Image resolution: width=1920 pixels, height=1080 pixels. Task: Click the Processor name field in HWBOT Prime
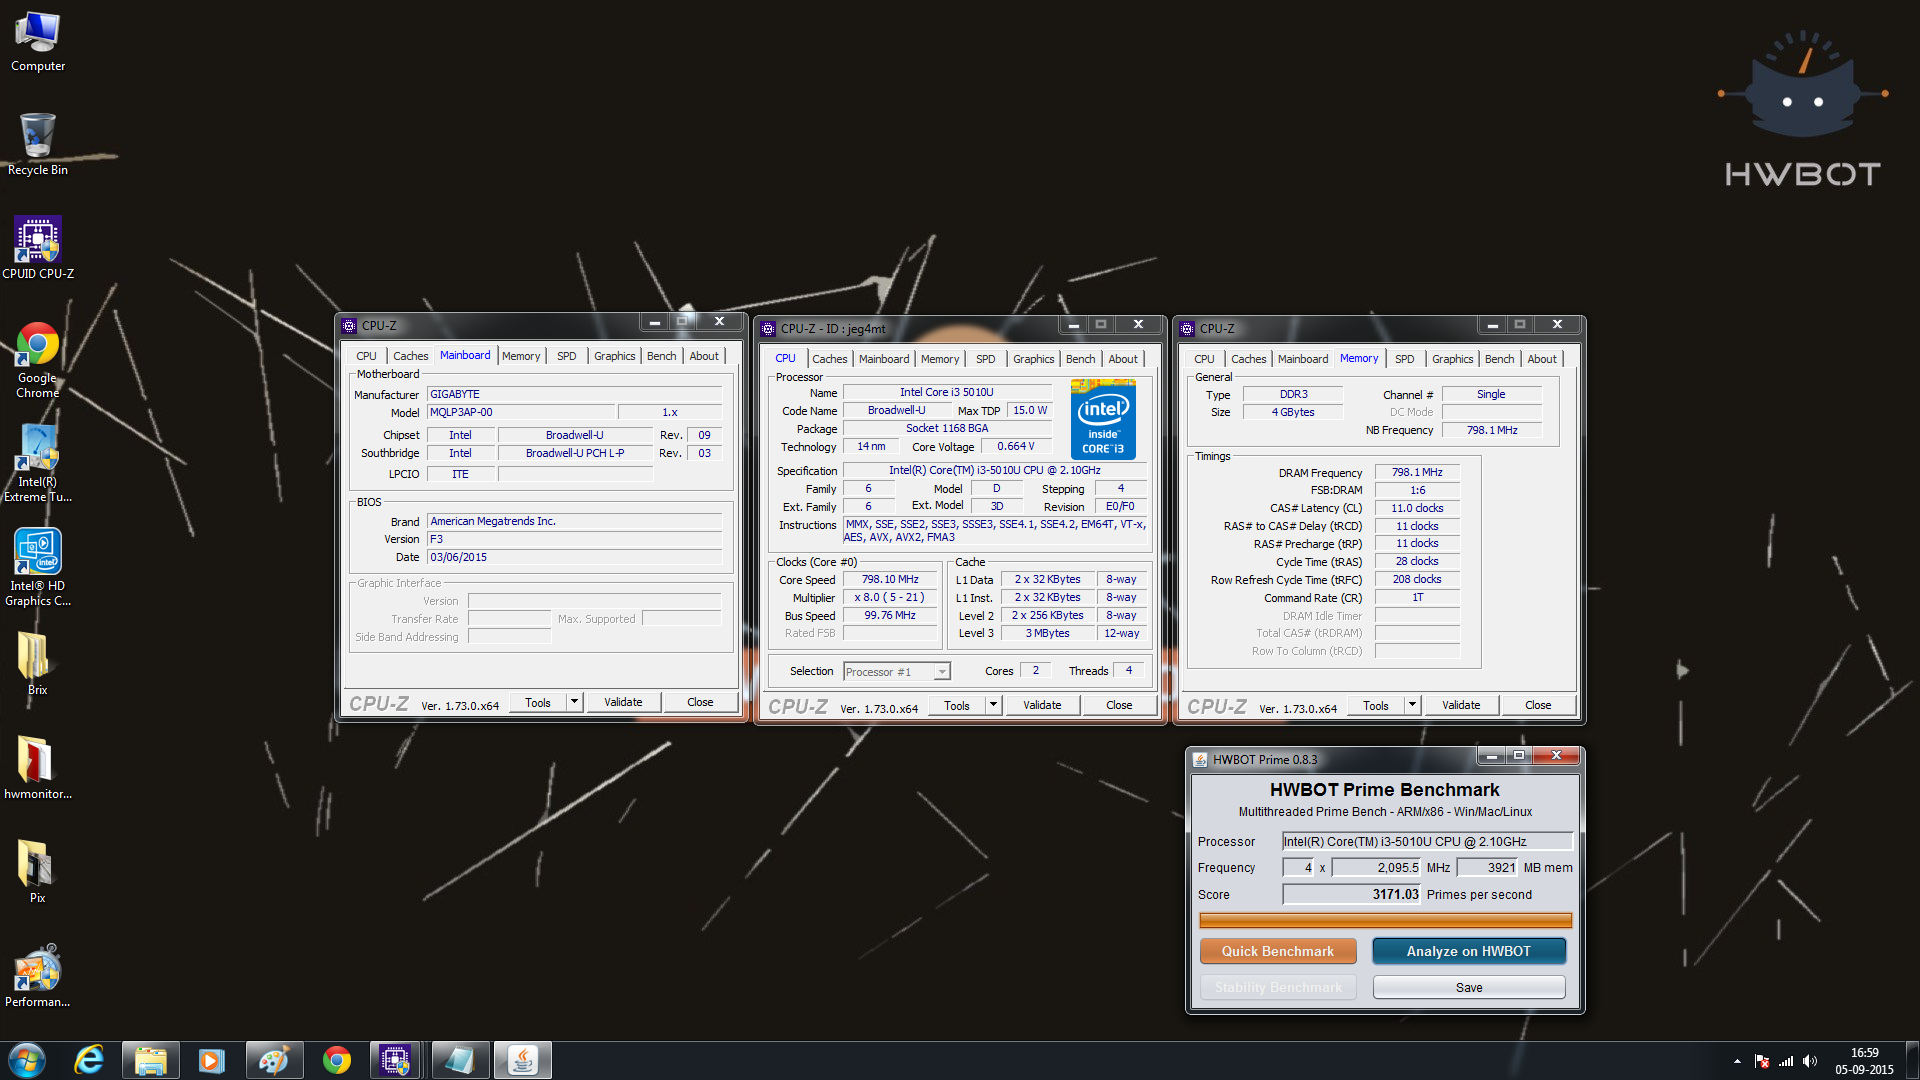coord(1427,842)
